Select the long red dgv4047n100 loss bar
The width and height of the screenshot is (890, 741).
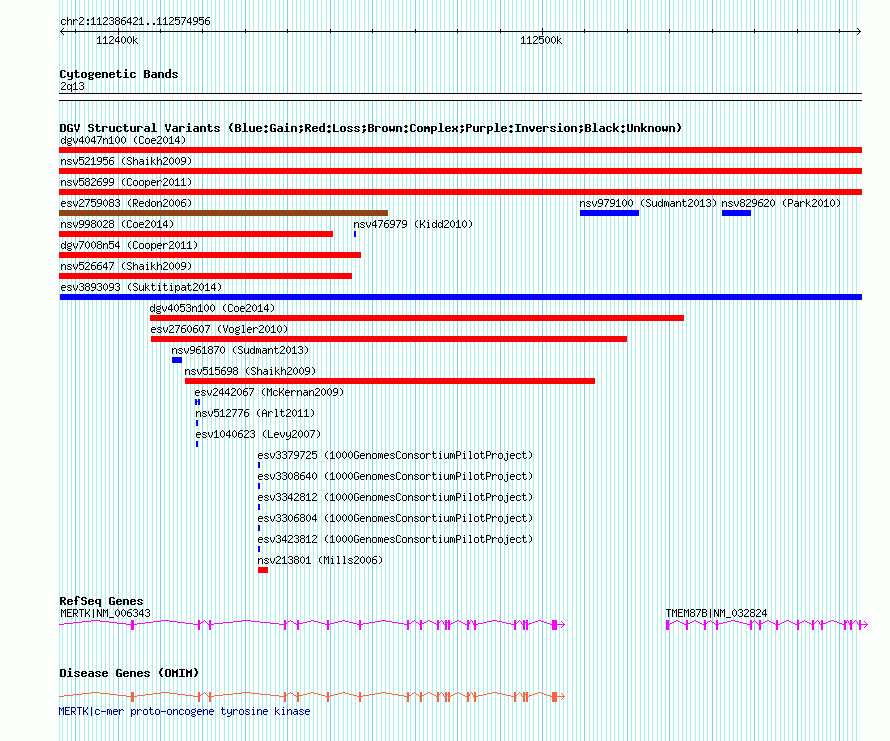click(x=460, y=150)
